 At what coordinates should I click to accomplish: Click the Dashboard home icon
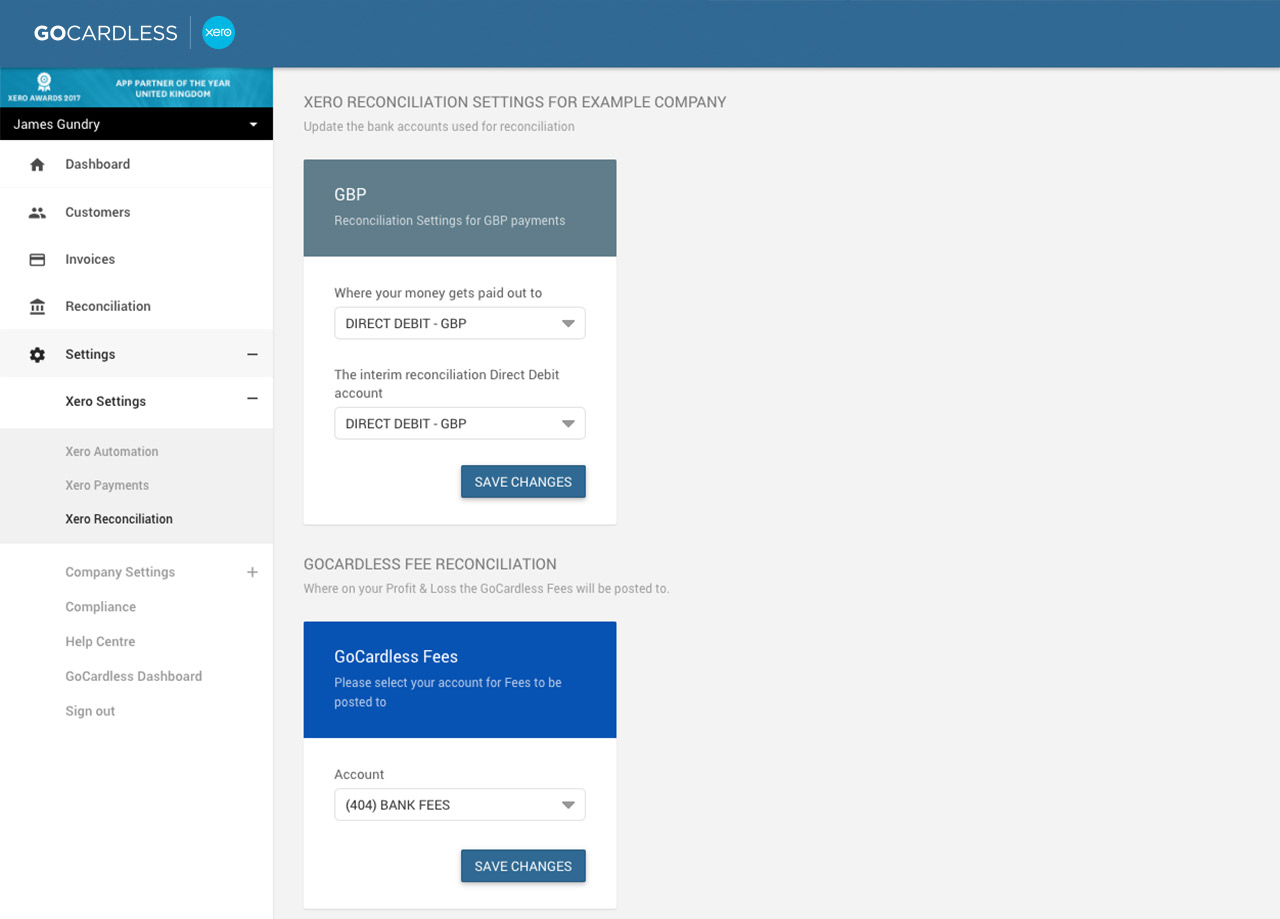pos(37,165)
